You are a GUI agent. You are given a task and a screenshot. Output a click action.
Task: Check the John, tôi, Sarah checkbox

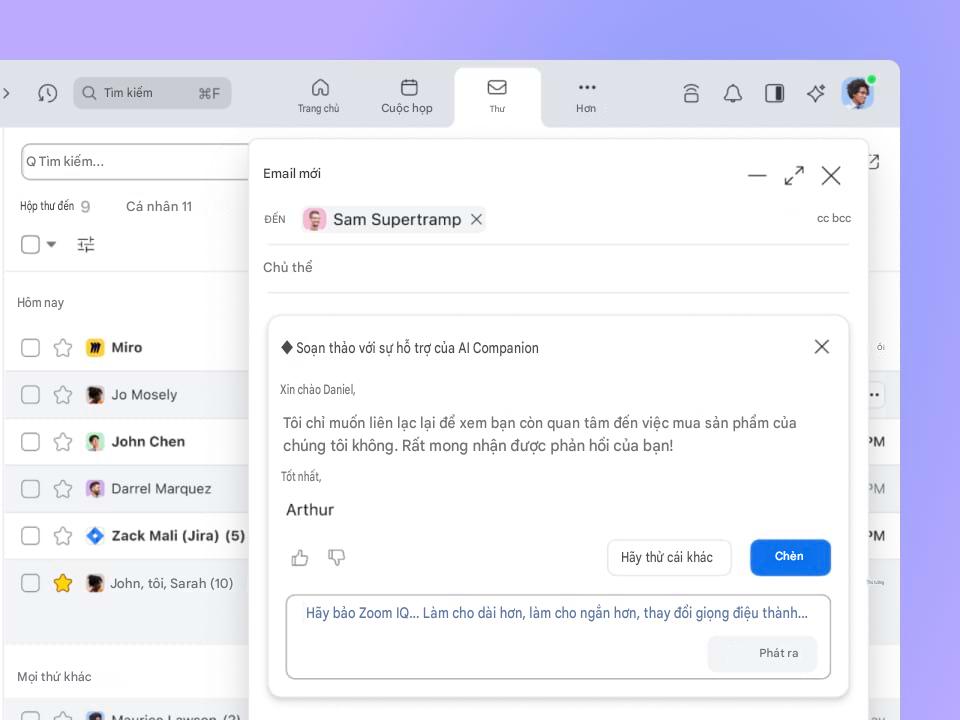pos(30,583)
